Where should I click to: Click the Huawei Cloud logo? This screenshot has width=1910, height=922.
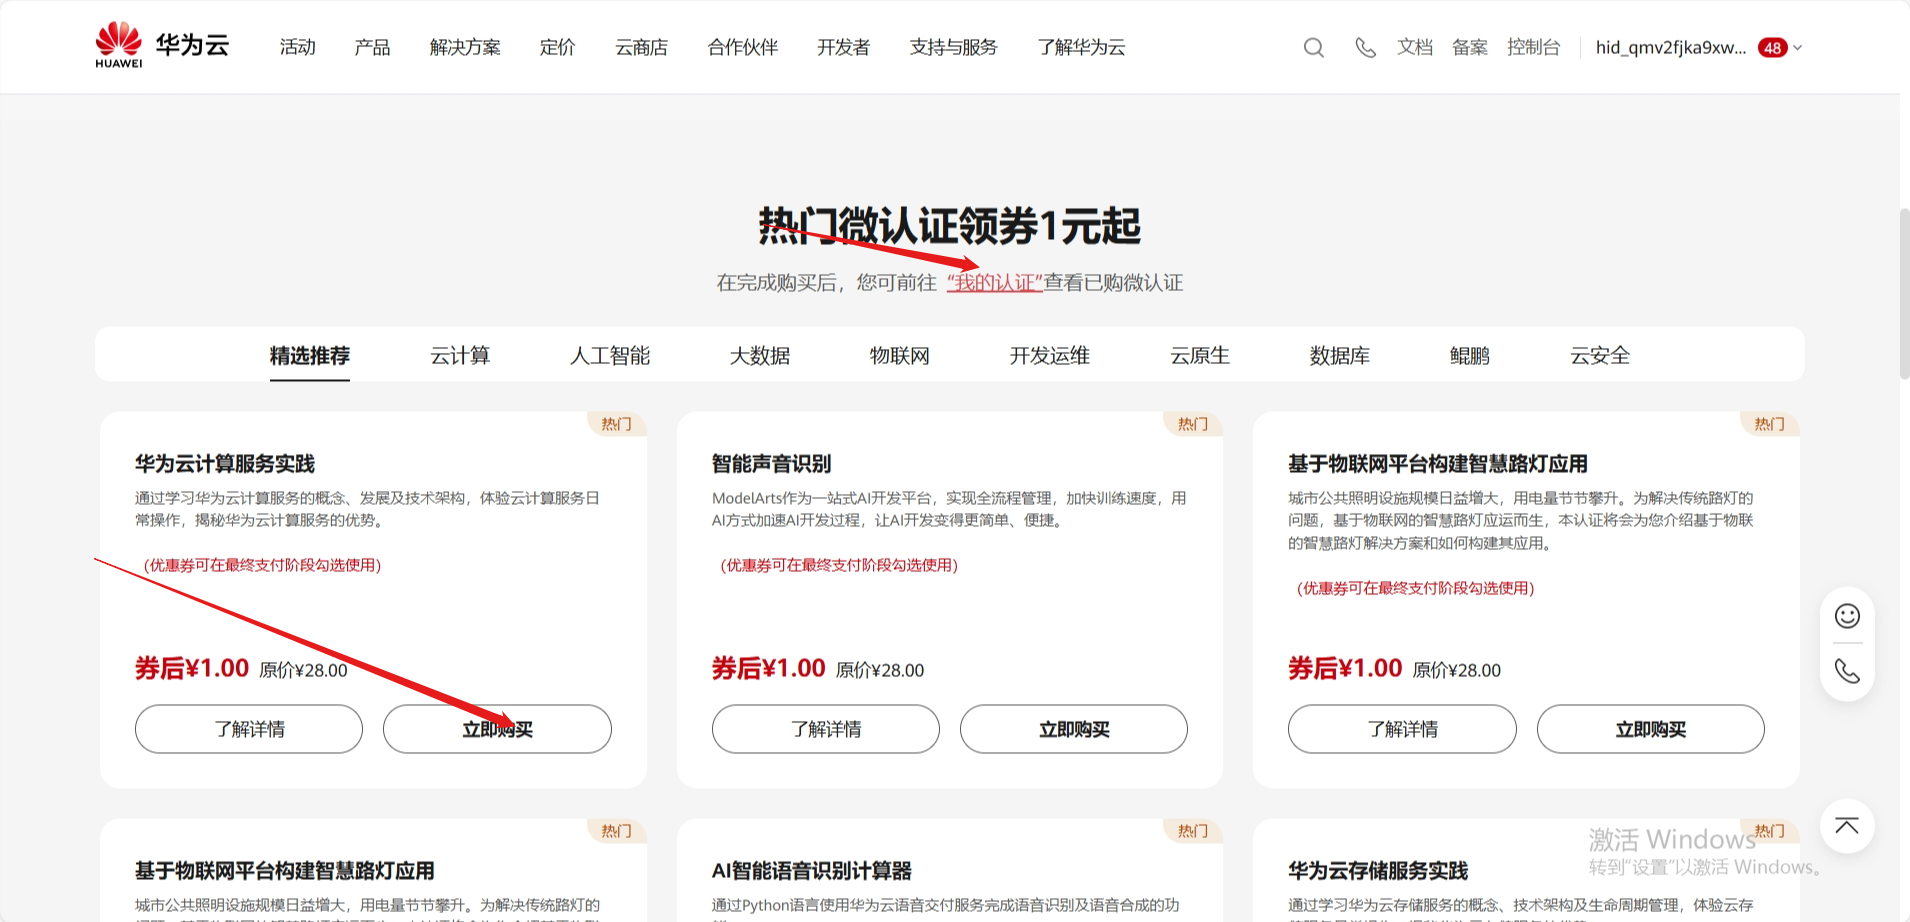pos(162,46)
